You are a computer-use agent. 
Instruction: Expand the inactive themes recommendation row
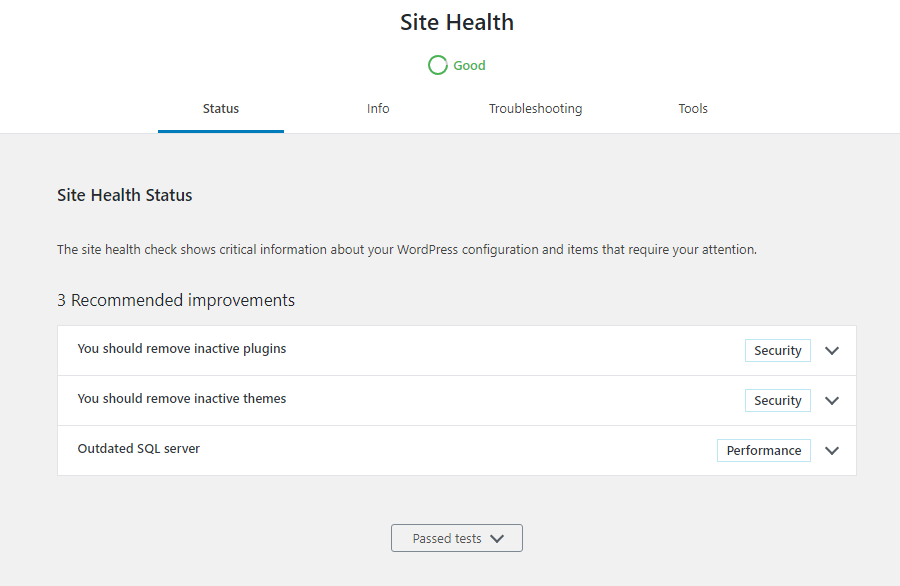pos(457,401)
